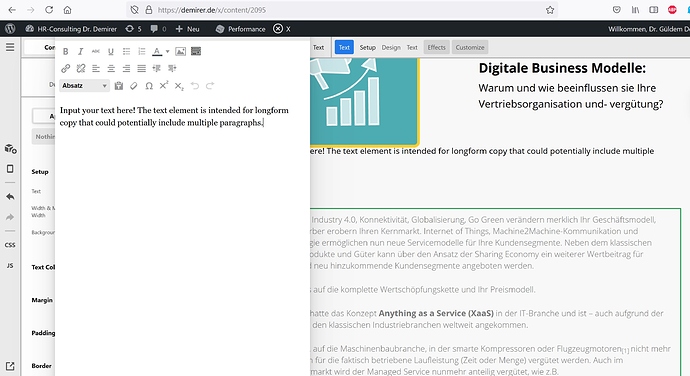Center-align the text
Viewport: 690px width, 376px height.
[x=111, y=68]
